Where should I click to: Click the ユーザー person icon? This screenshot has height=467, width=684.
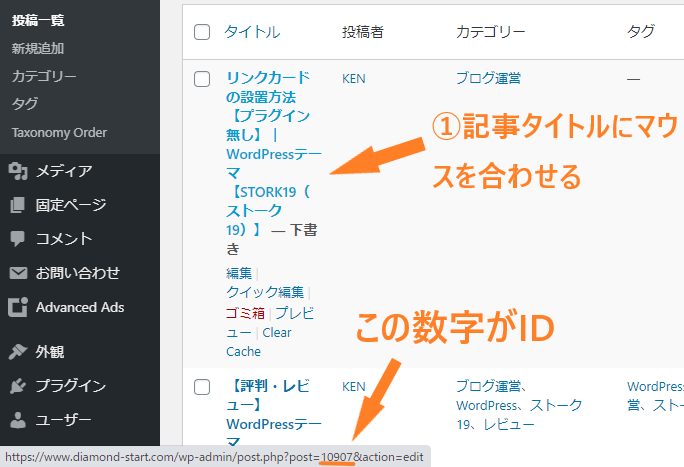(x=18, y=419)
